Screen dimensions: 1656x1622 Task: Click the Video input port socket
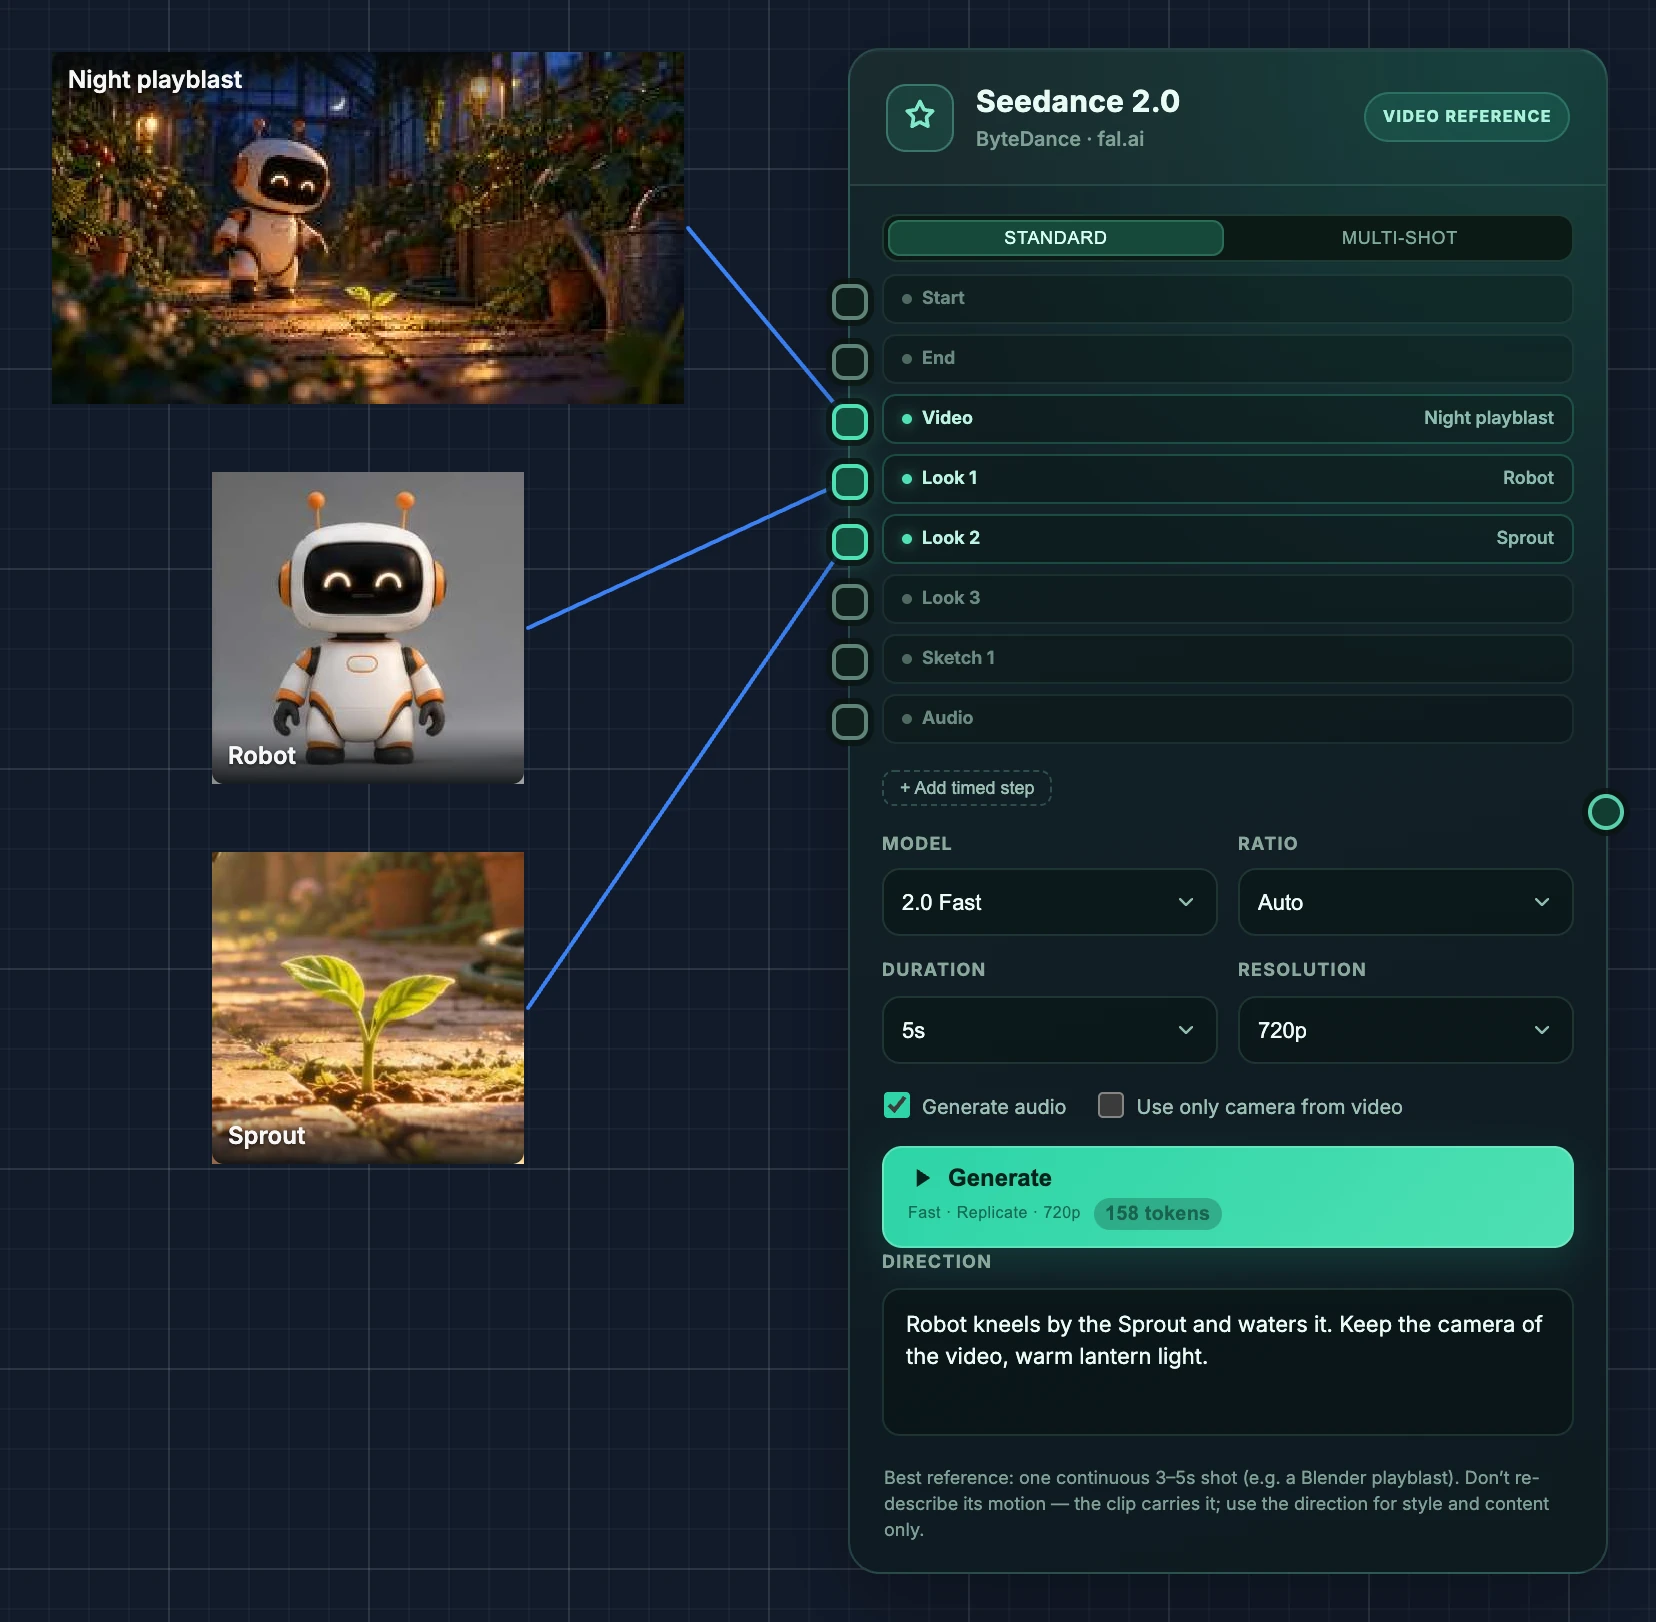850,421
